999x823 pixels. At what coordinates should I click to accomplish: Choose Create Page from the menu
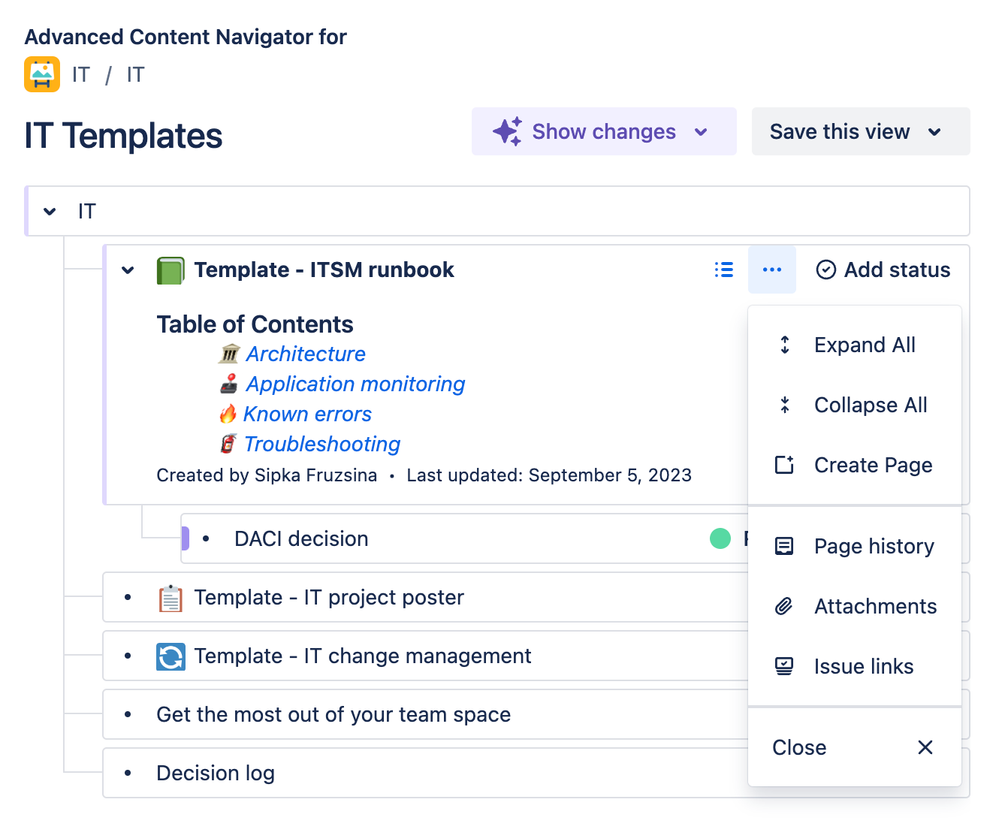[854, 464]
